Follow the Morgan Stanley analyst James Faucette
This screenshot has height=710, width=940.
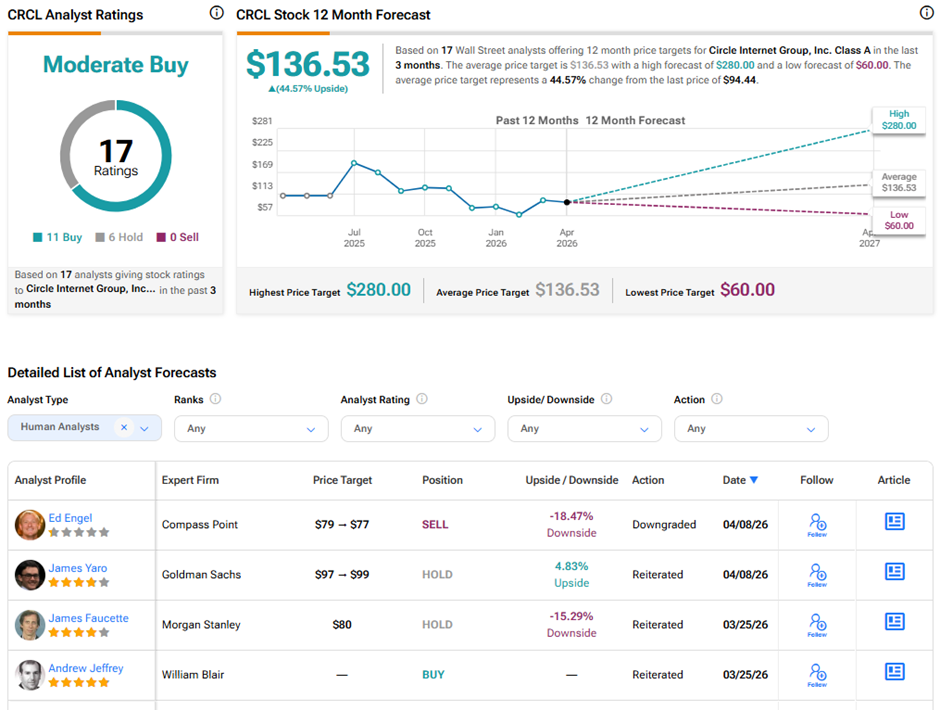(x=817, y=623)
